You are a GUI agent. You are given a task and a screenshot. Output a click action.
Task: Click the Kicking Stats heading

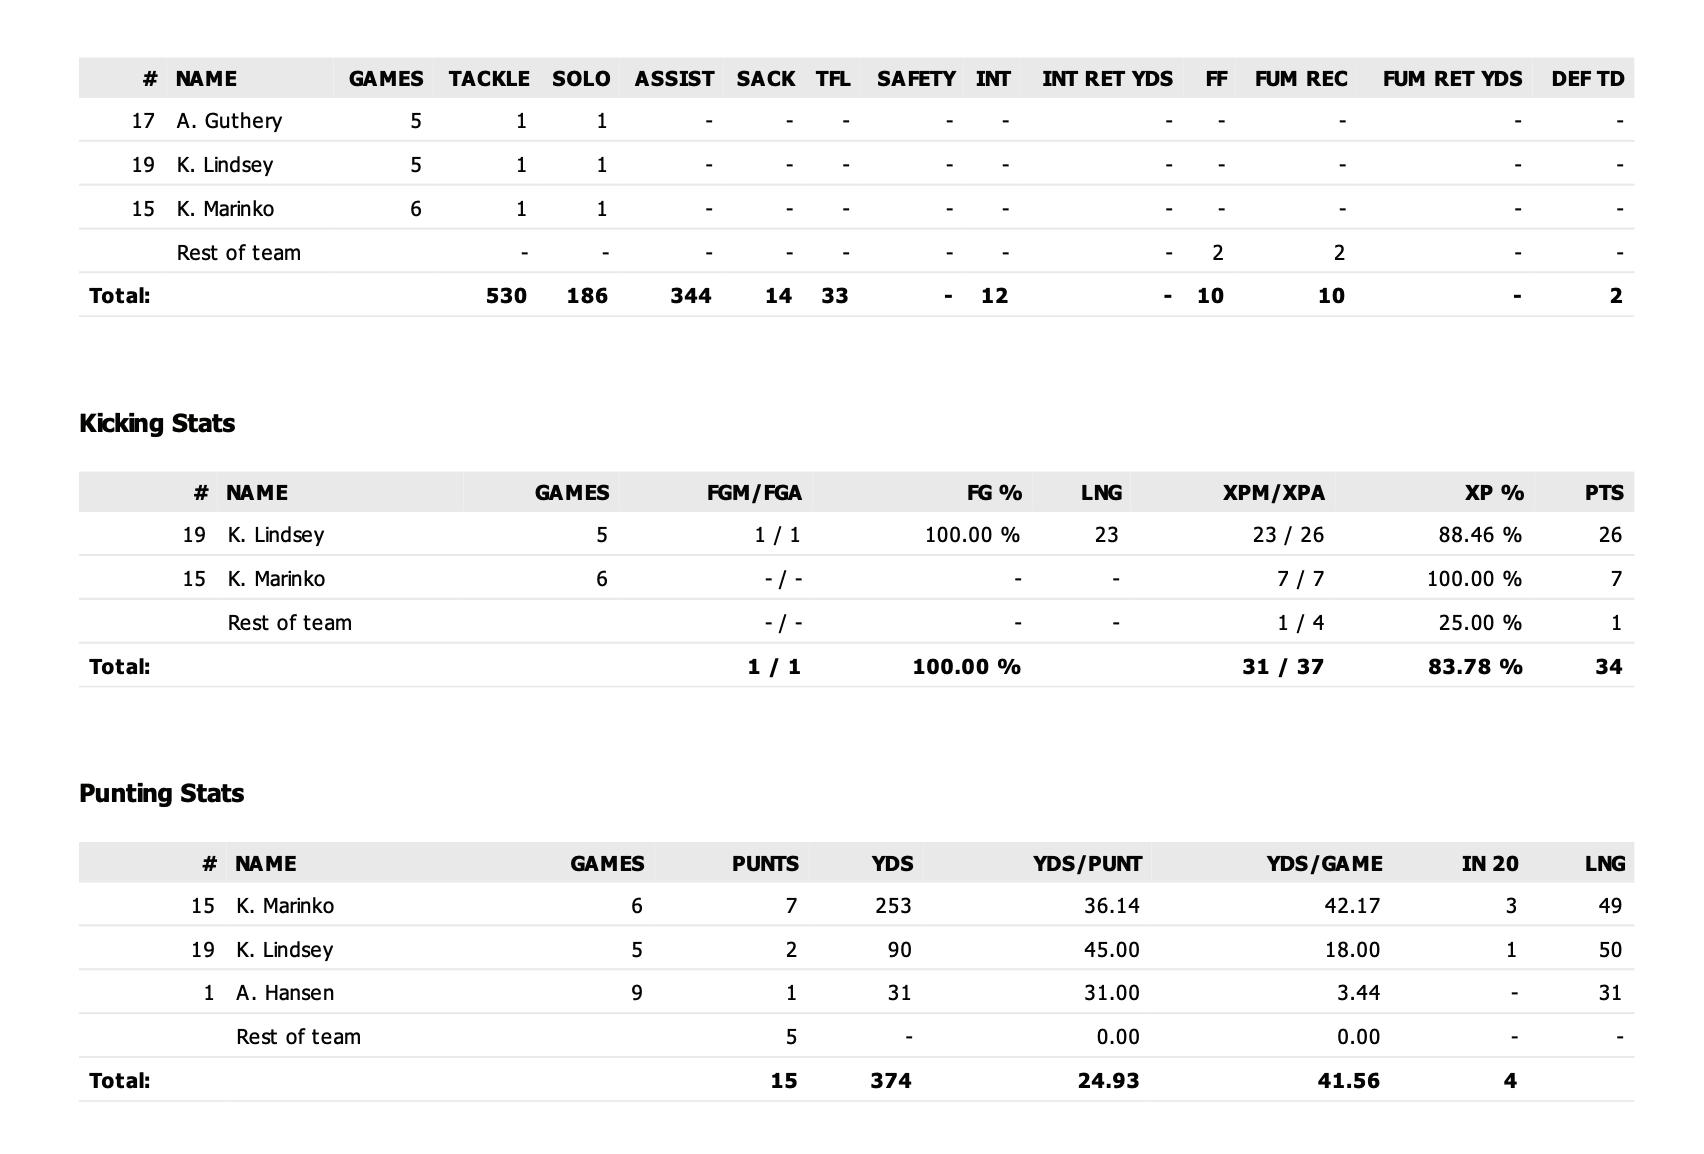[157, 423]
